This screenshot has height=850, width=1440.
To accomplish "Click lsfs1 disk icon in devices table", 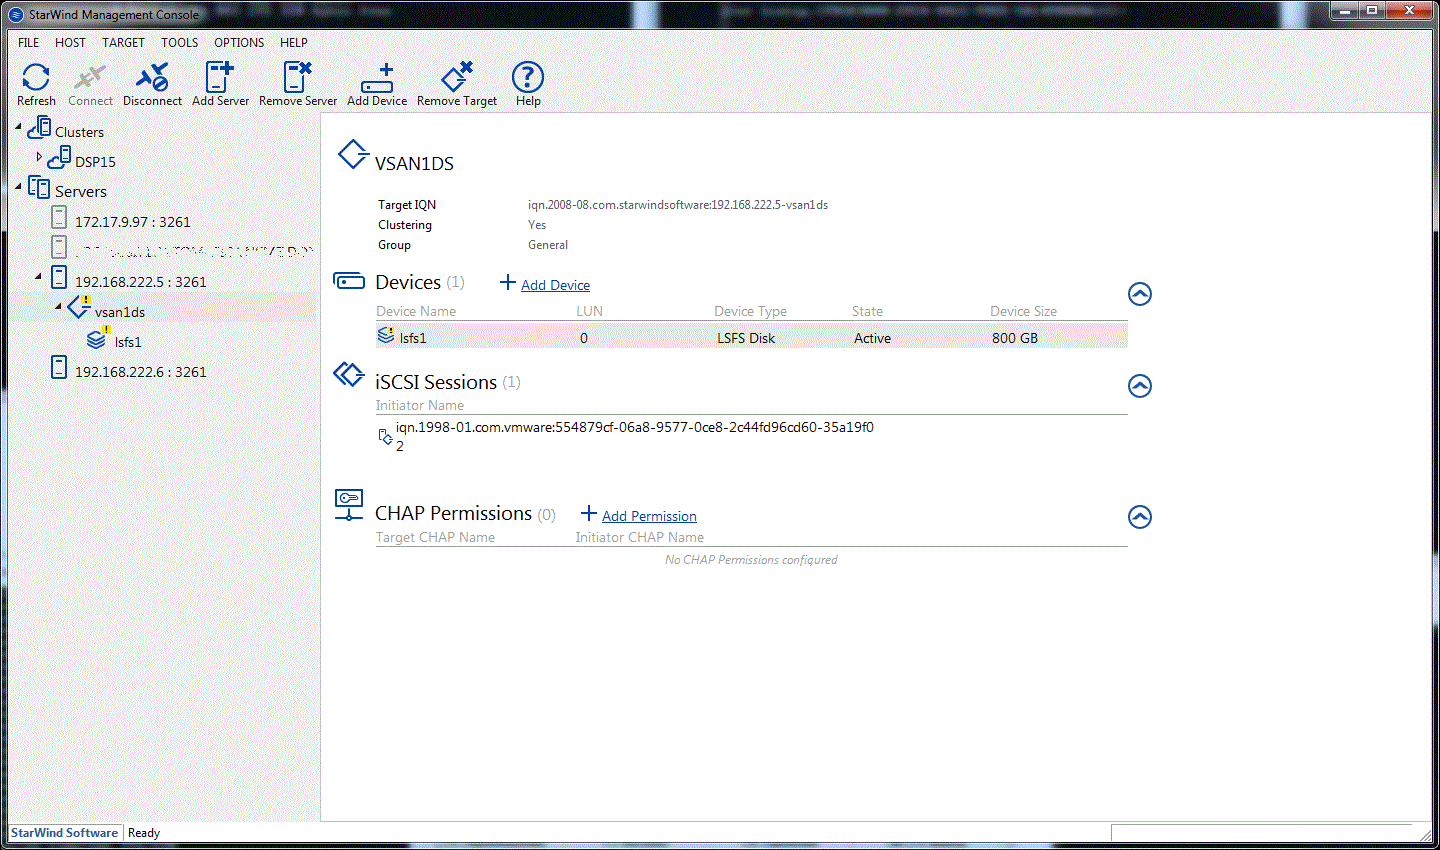I will [386, 336].
